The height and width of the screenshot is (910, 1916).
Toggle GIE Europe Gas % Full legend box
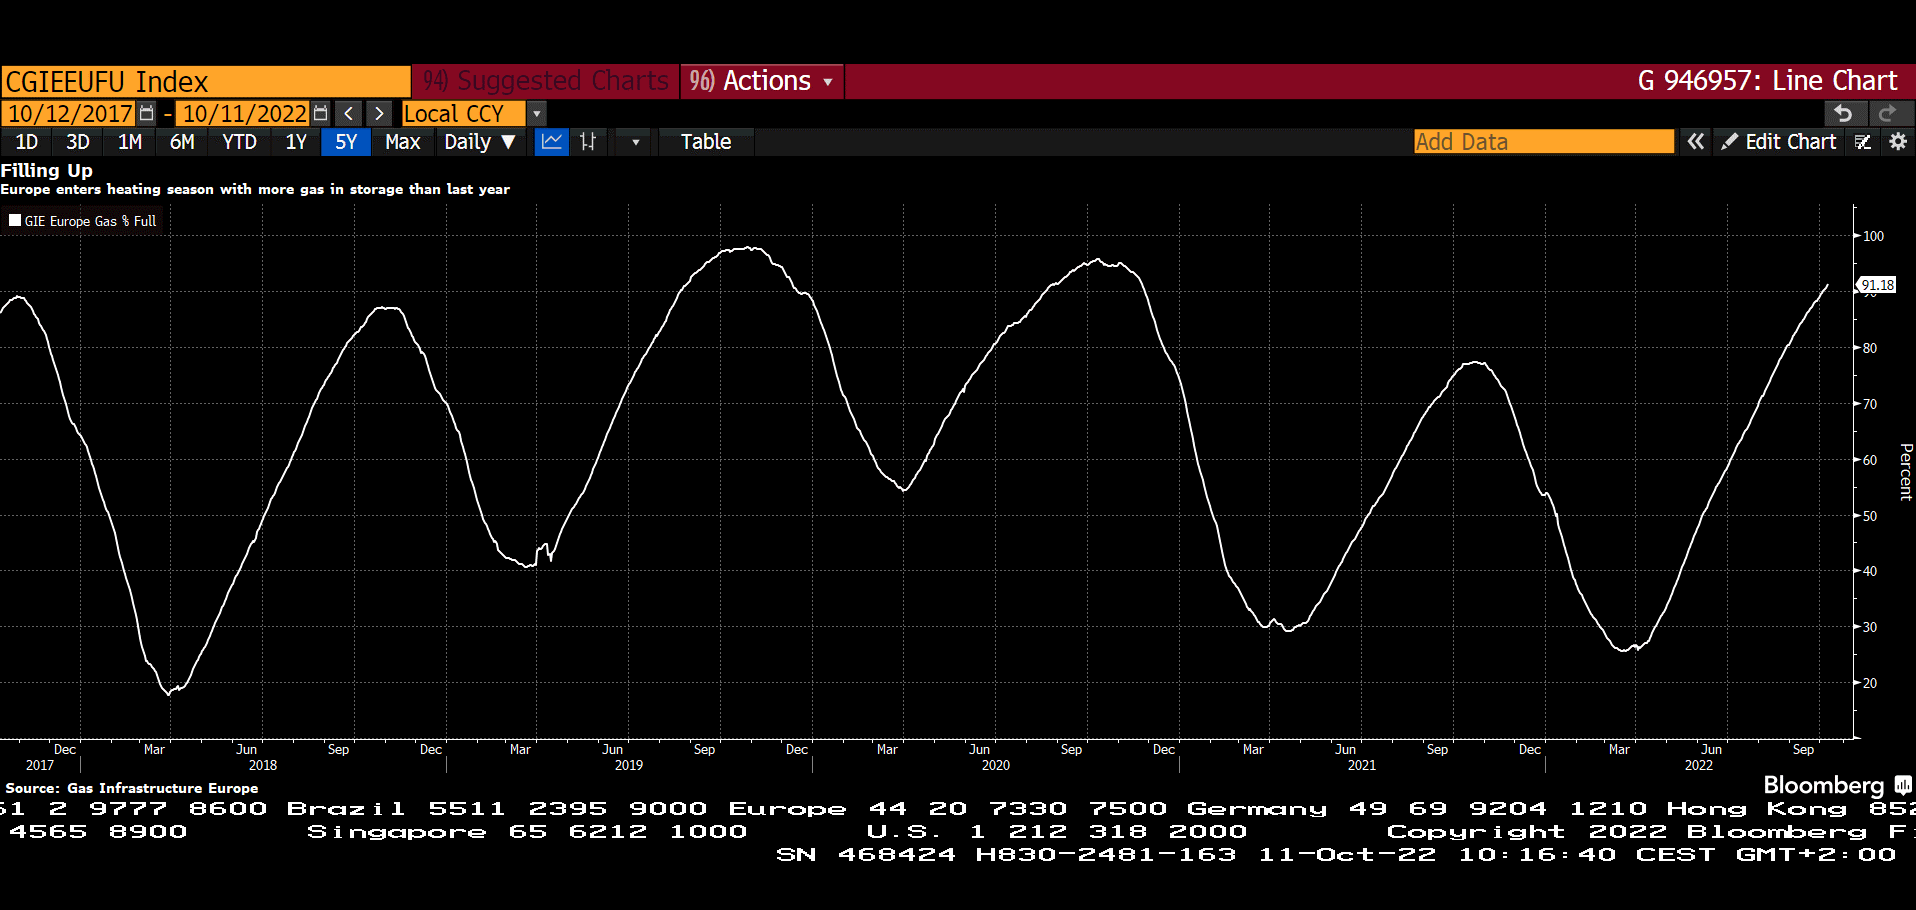15,220
